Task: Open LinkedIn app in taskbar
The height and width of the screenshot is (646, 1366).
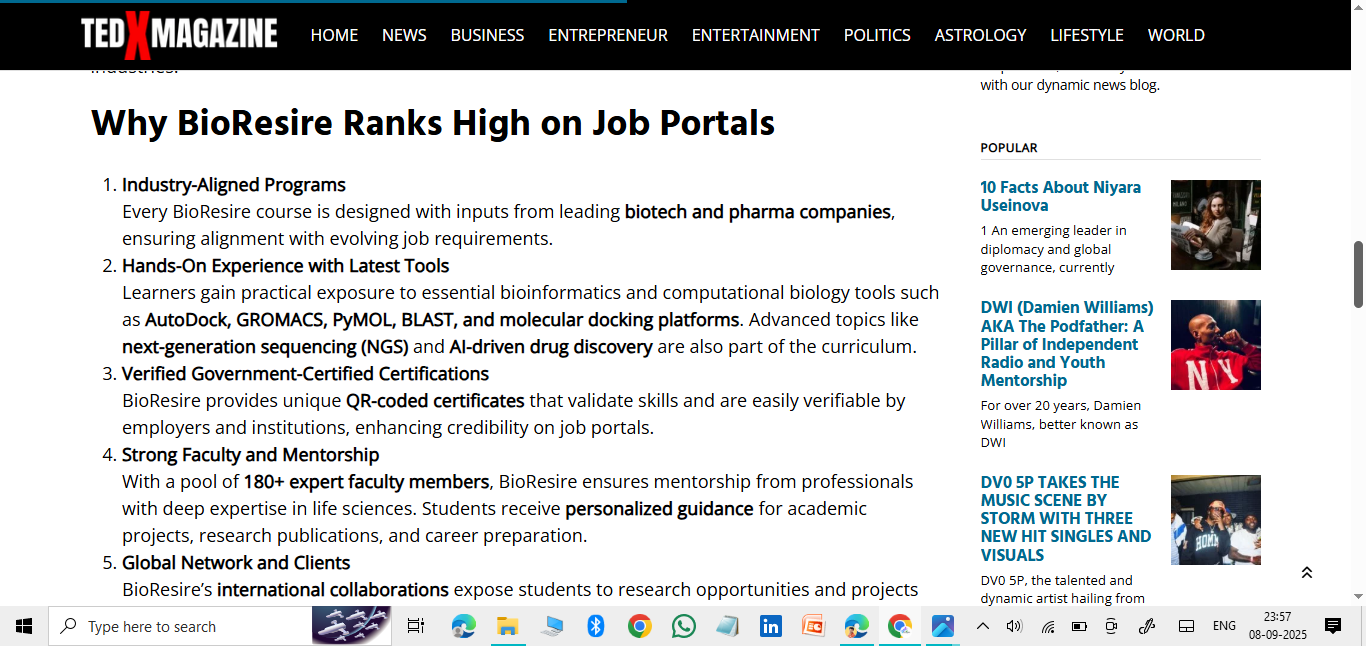Action: [x=770, y=627]
